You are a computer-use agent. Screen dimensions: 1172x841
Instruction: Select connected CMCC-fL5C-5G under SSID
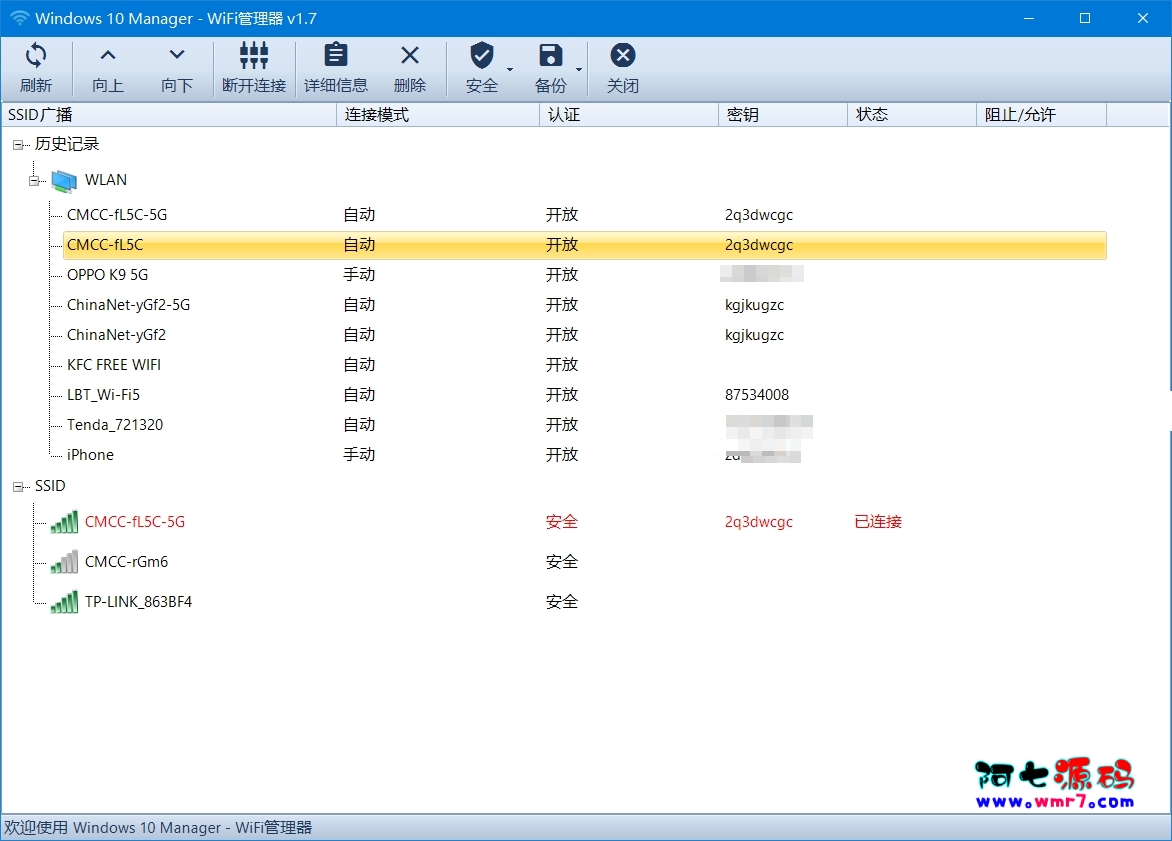[x=135, y=522]
